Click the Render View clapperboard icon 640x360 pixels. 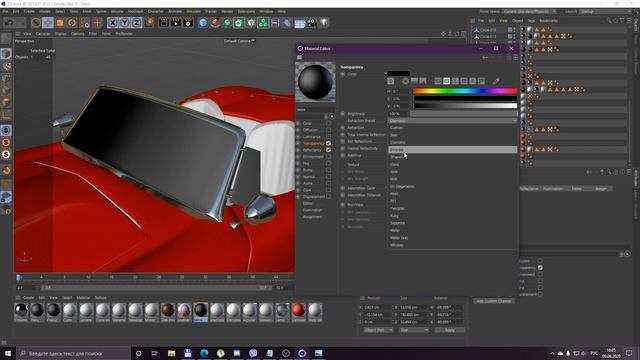click(164, 23)
